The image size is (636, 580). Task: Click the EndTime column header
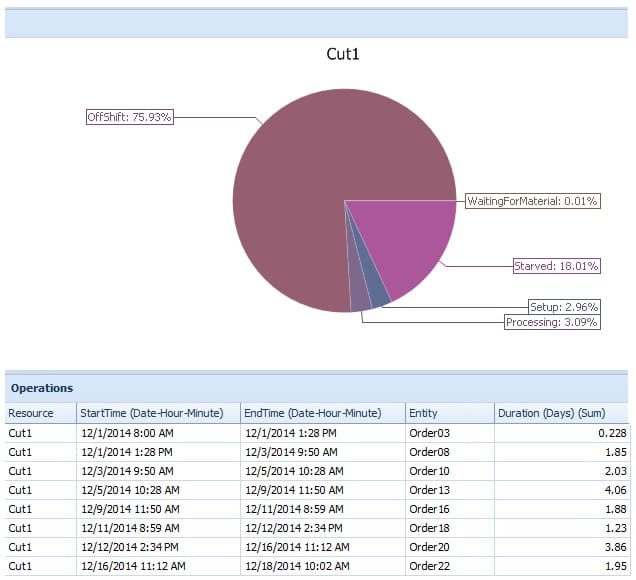tap(313, 413)
